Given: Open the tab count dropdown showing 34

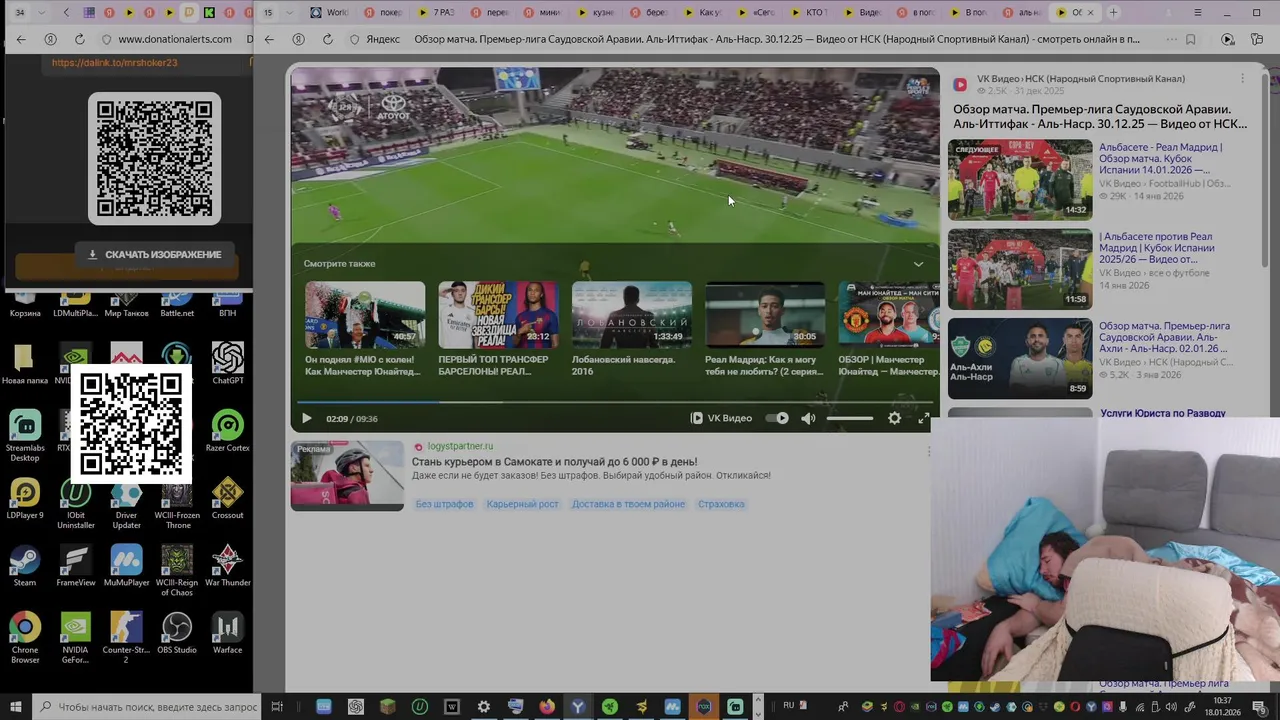Looking at the screenshot, I should coord(30,13).
